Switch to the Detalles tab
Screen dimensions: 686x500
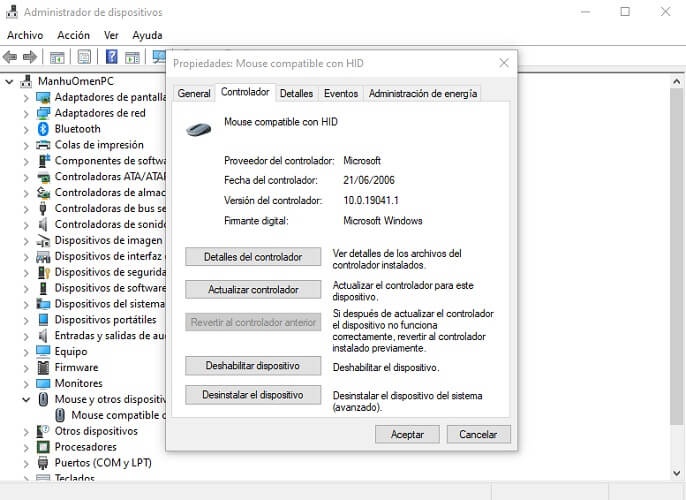[296, 94]
